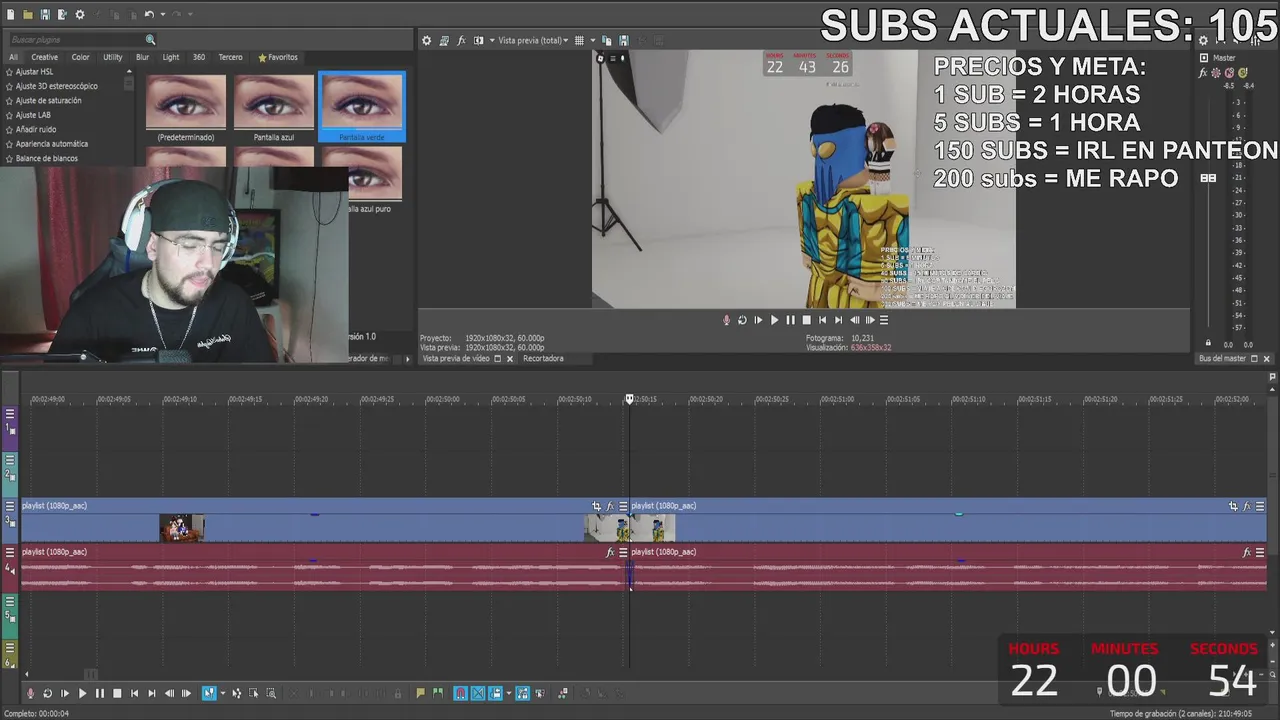Show the Favoritos plugin tab
1280x720 pixels.
278,57
